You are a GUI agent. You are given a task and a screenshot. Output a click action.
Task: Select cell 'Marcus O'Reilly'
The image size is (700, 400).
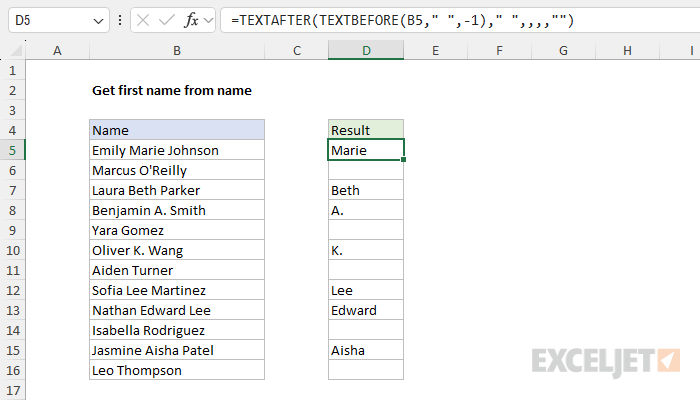click(177, 170)
